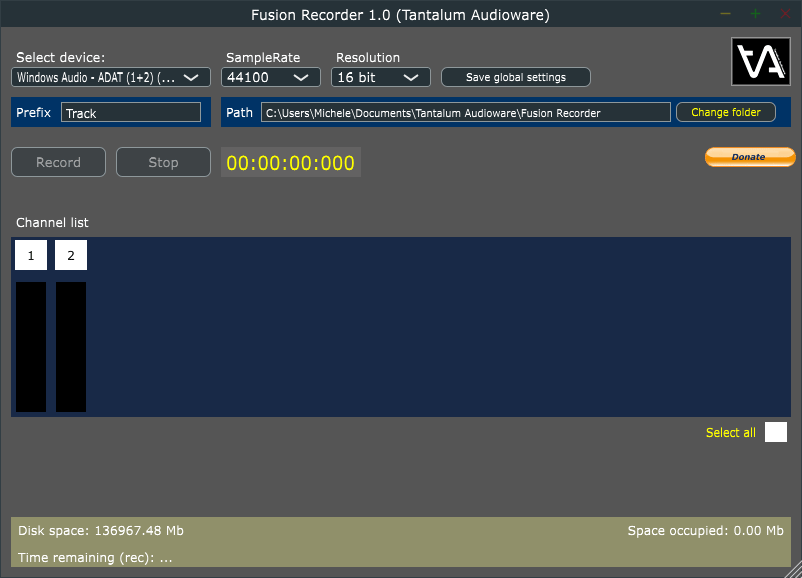
Task: Click the yellow timecode display
Action: coord(291,163)
